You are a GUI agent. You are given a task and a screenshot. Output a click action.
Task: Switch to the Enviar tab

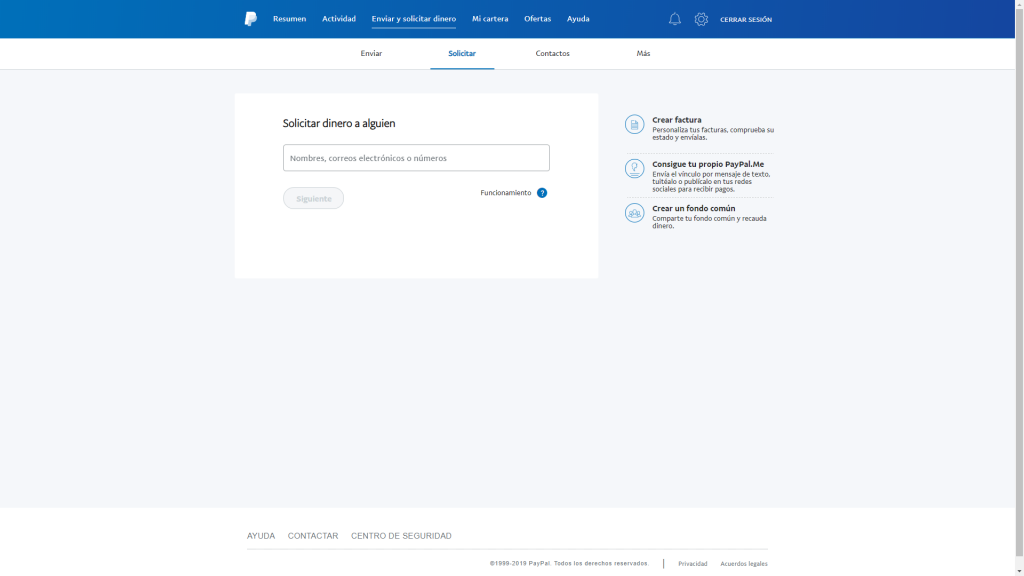click(x=371, y=53)
